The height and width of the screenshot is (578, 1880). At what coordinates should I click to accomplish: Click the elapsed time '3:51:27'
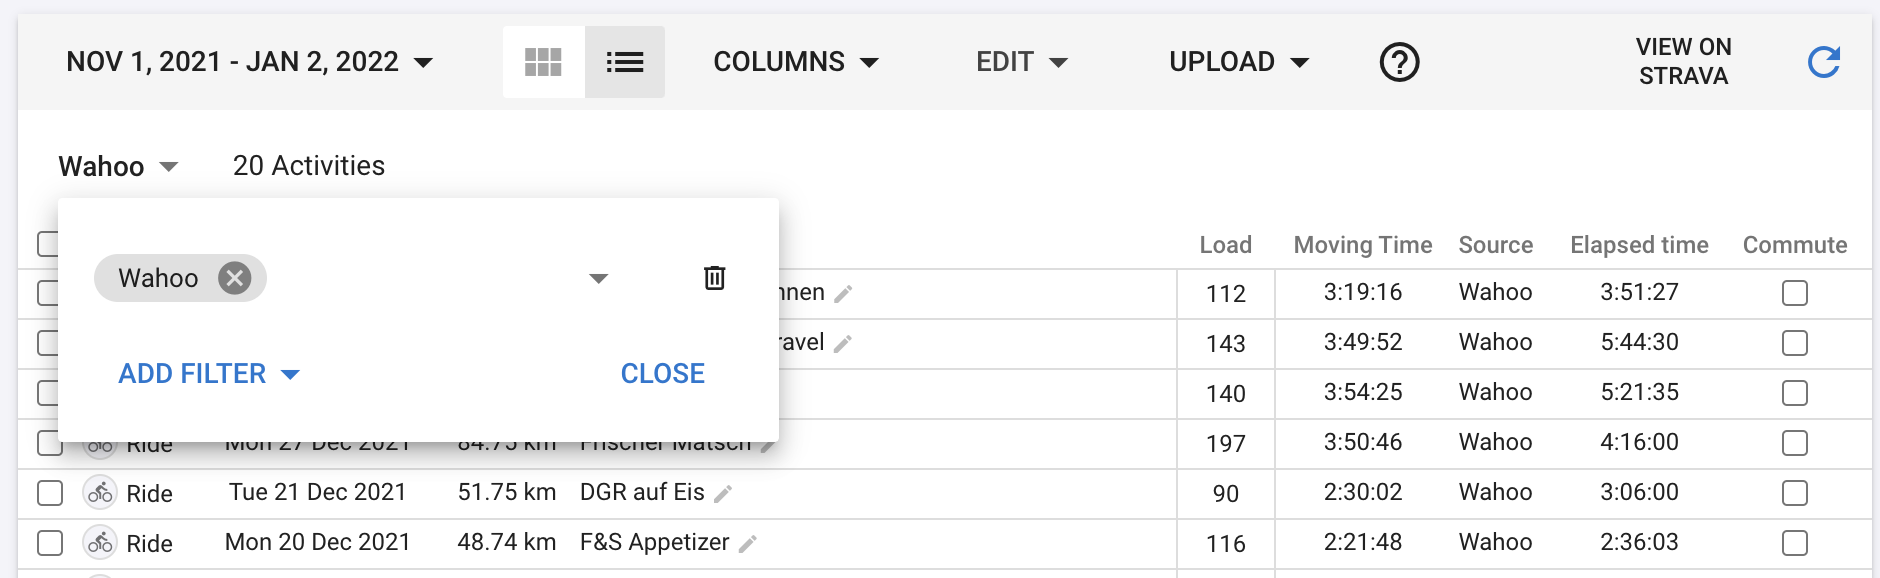tap(1640, 292)
